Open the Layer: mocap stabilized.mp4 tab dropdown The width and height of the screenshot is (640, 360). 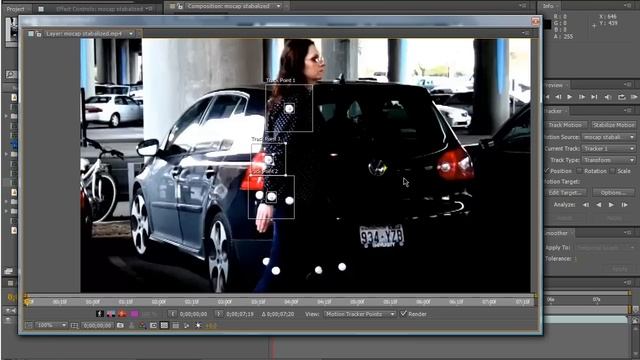pos(131,34)
